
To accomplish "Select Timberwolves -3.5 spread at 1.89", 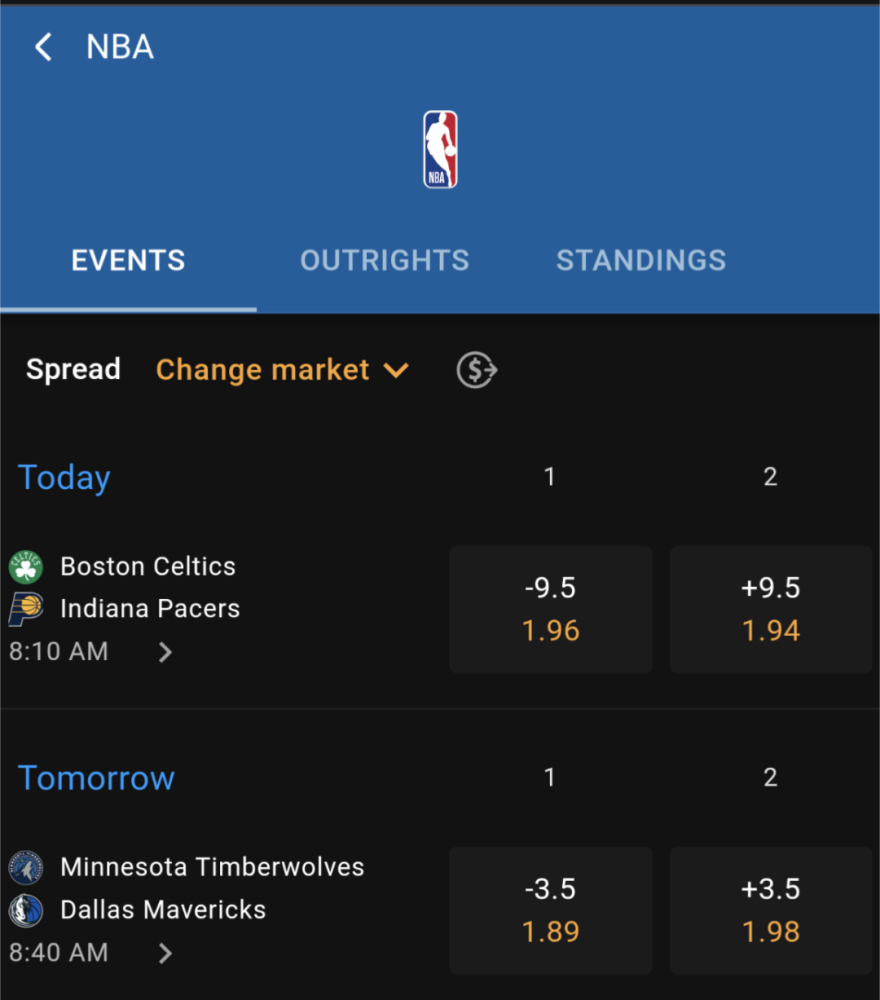I will point(550,910).
